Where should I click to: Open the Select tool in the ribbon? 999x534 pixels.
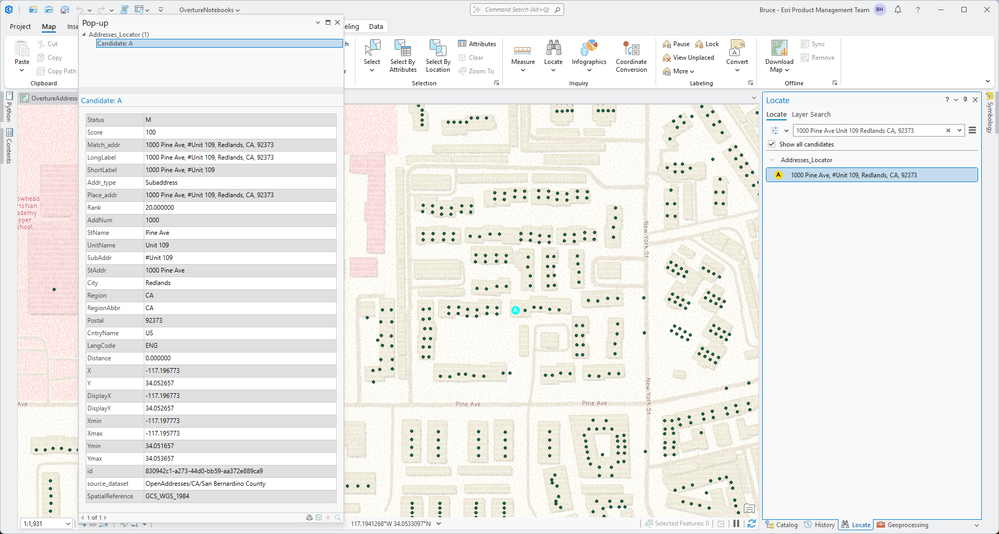tap(371, 54)
